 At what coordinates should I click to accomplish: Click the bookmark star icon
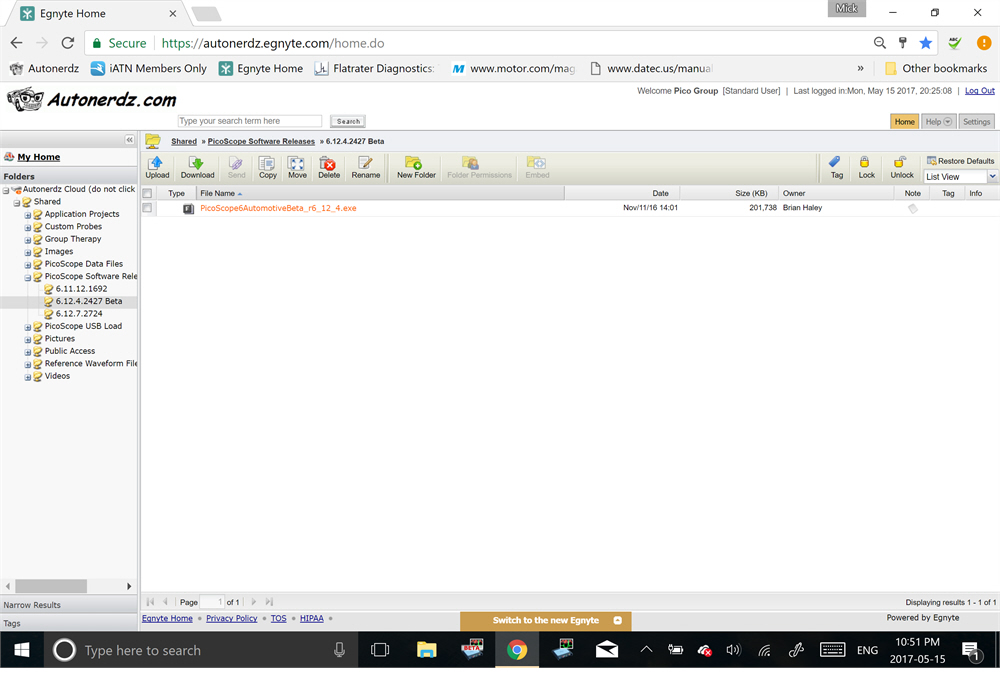[x=925, y=43]
